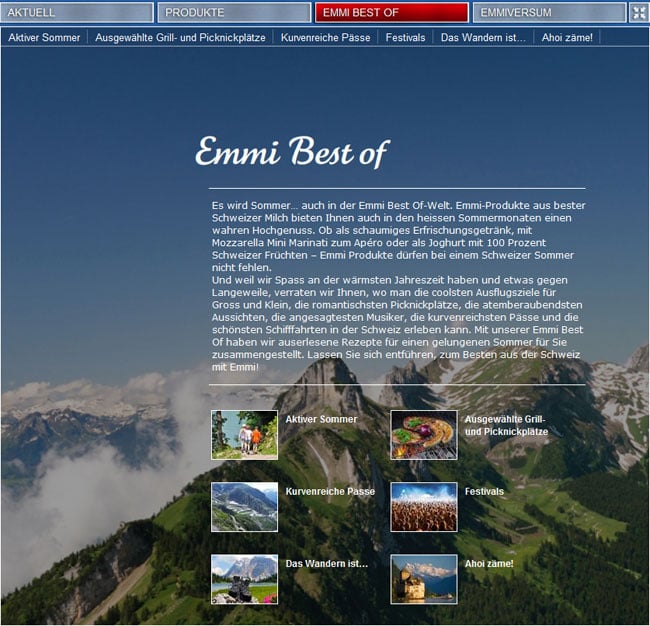Click the fullscreen expand icon

(639, 12)
